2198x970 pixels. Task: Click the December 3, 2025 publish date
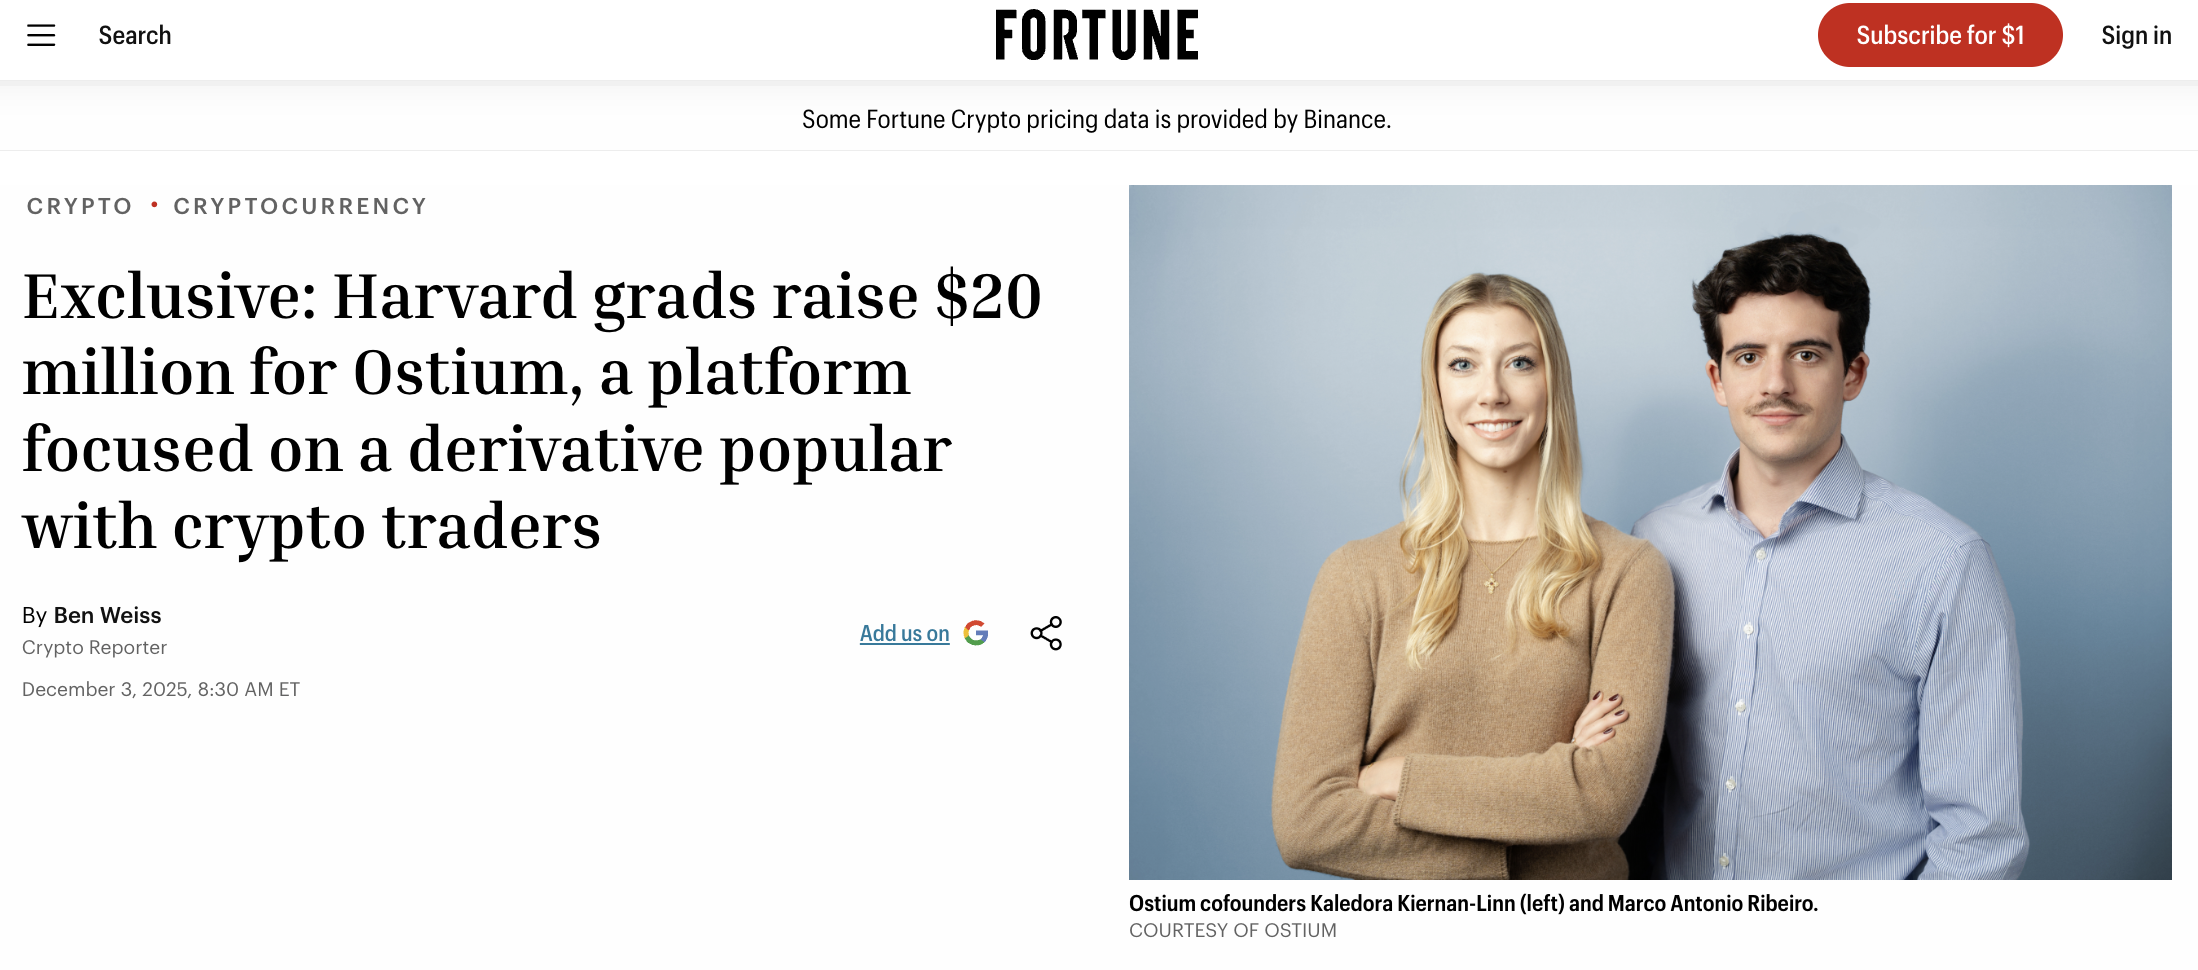(161, 689)
